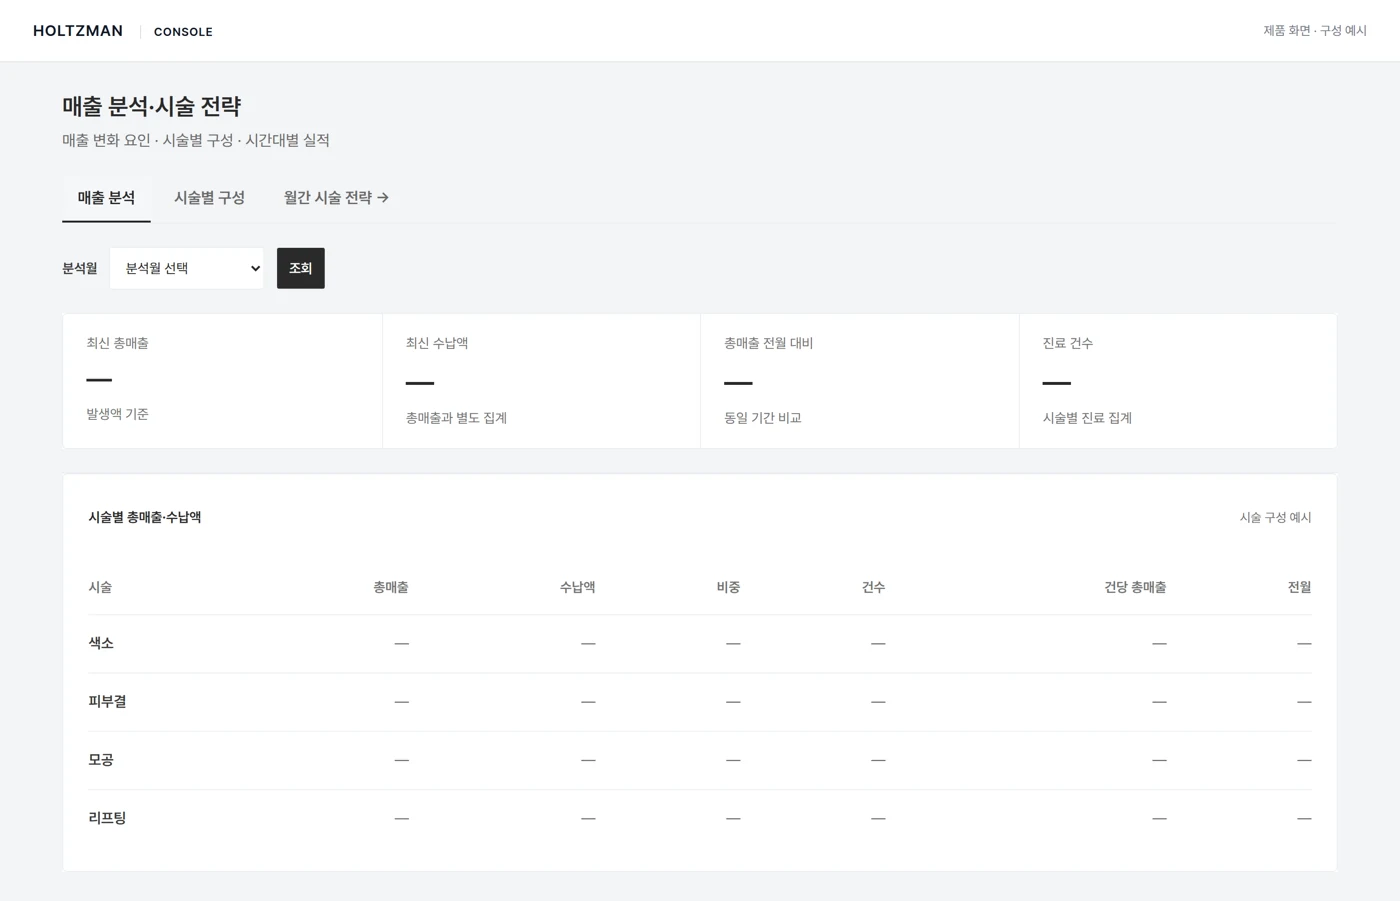Click the 시술 구성 예시 note
This screenshot has height=901, width=1400.
(x=1275, y=517)
